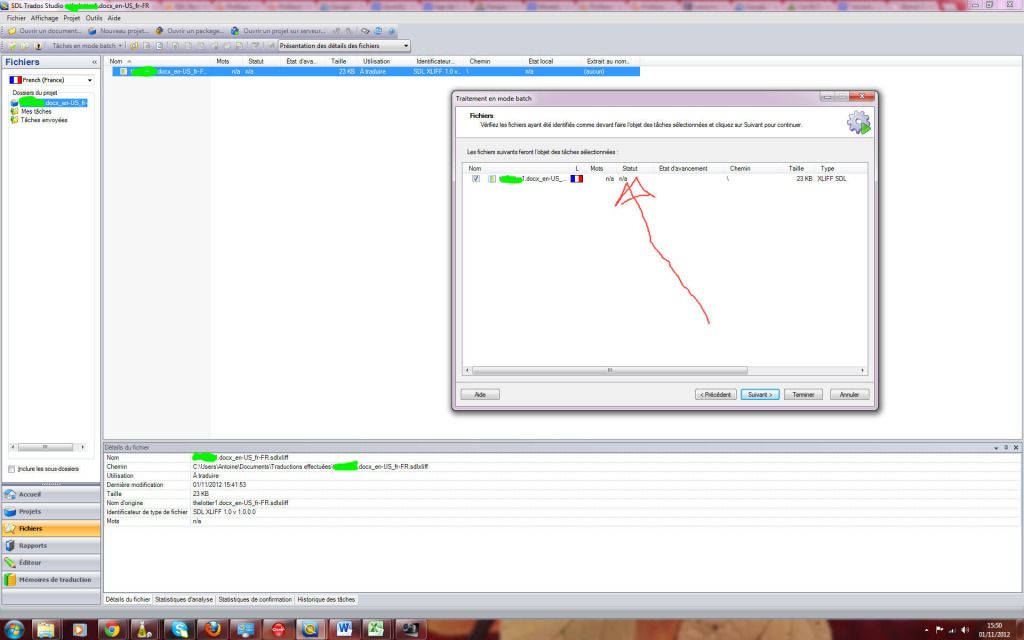Click the Éditeur pencil icon
This screenshot has width=1024, height=640.
(10, 562)
